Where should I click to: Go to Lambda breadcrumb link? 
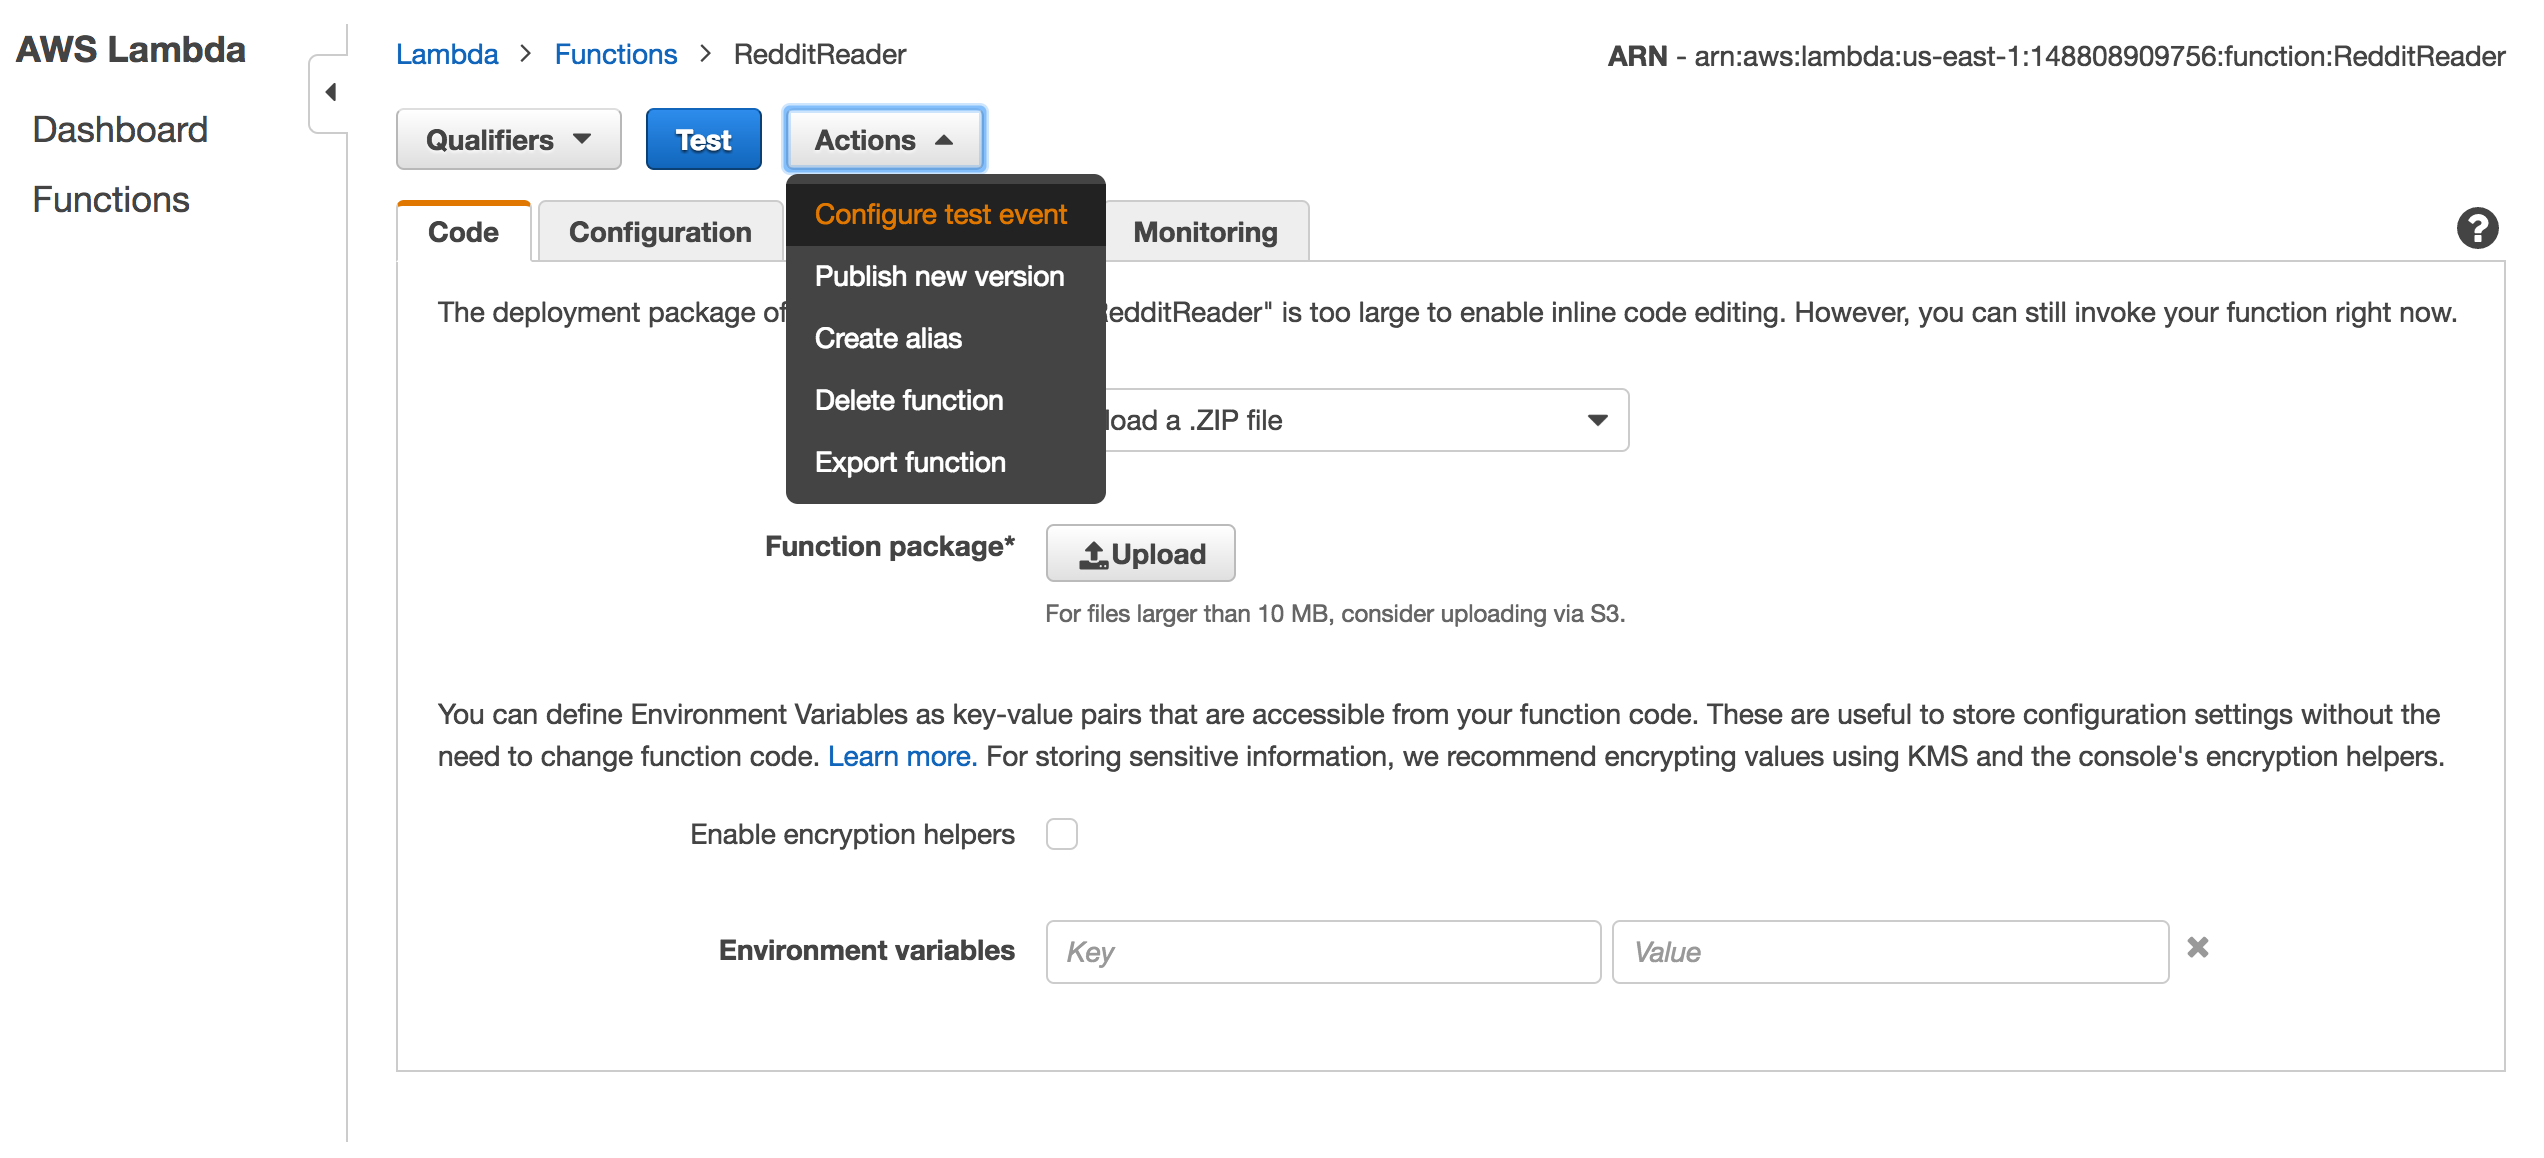coord(447,54)
